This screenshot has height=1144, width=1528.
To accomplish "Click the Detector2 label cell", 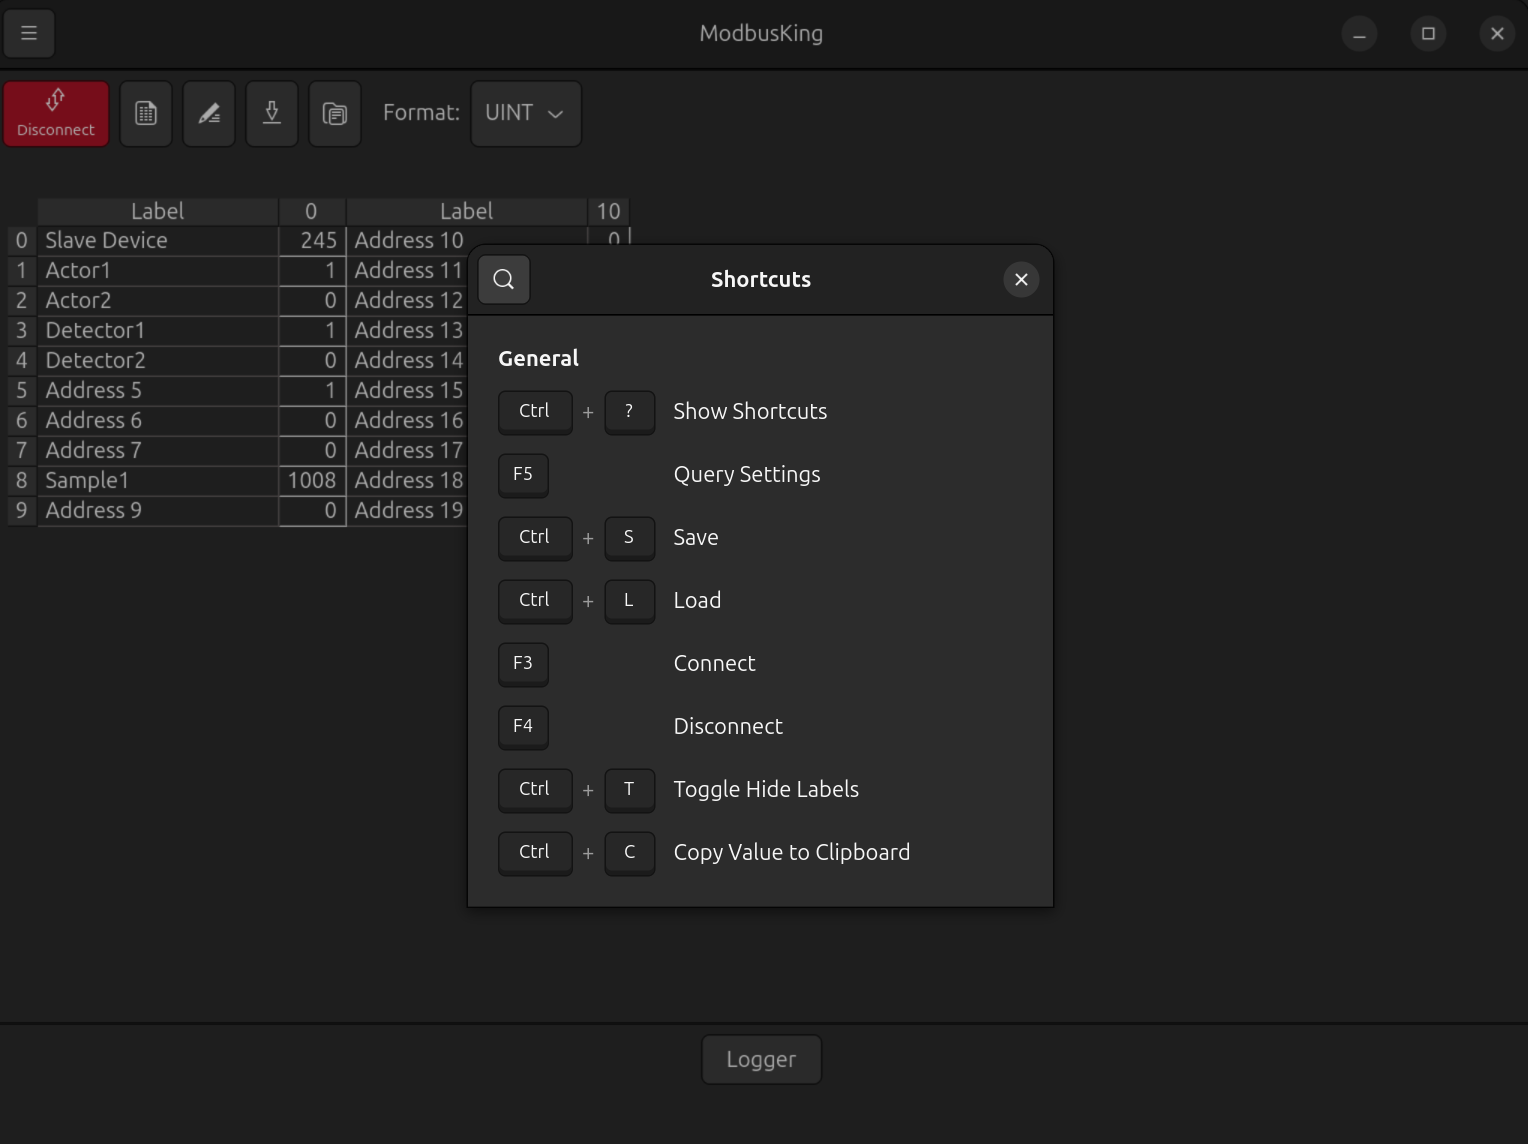I will tap(158, 361).
